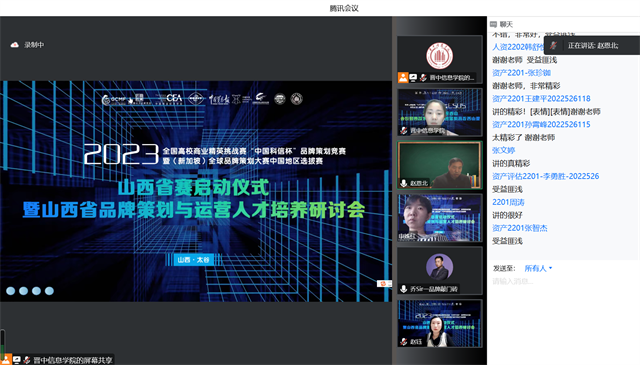Click the microphone icon on 赵恩北's video tile

pos(404,183)
